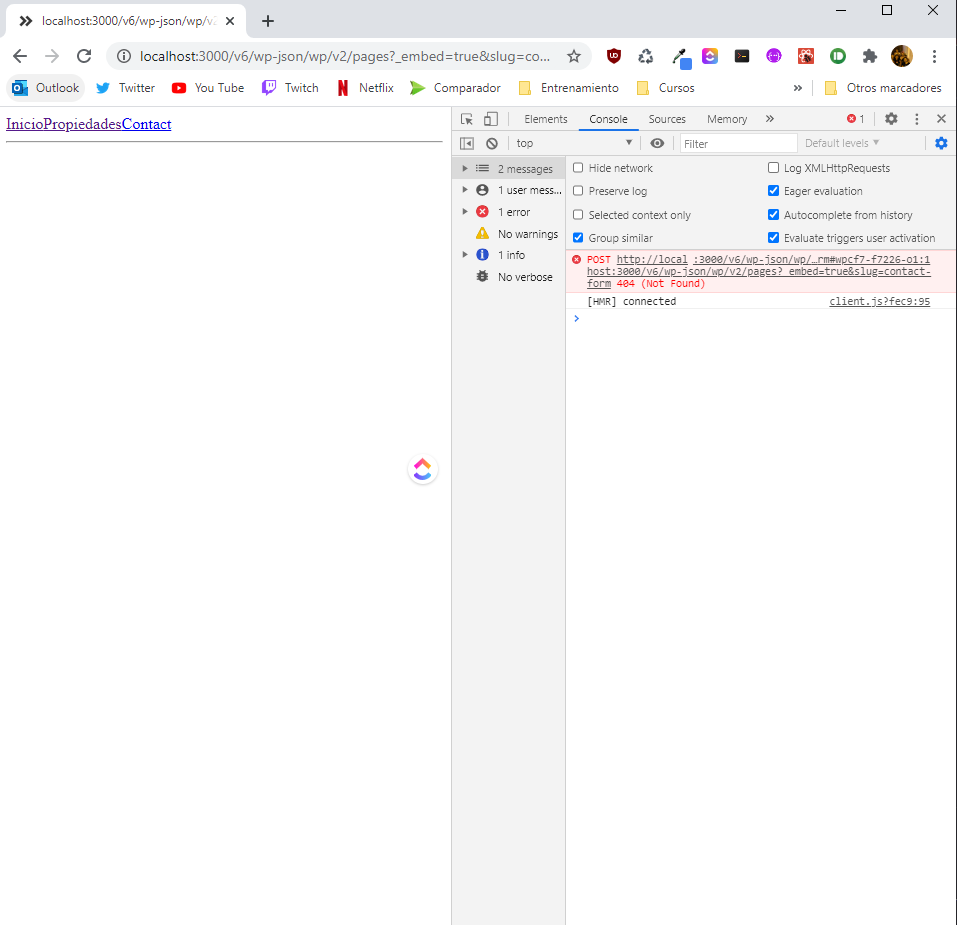
Task: Click the blue console settings gear
Action: pyautogui.click(x=941, y=143)
